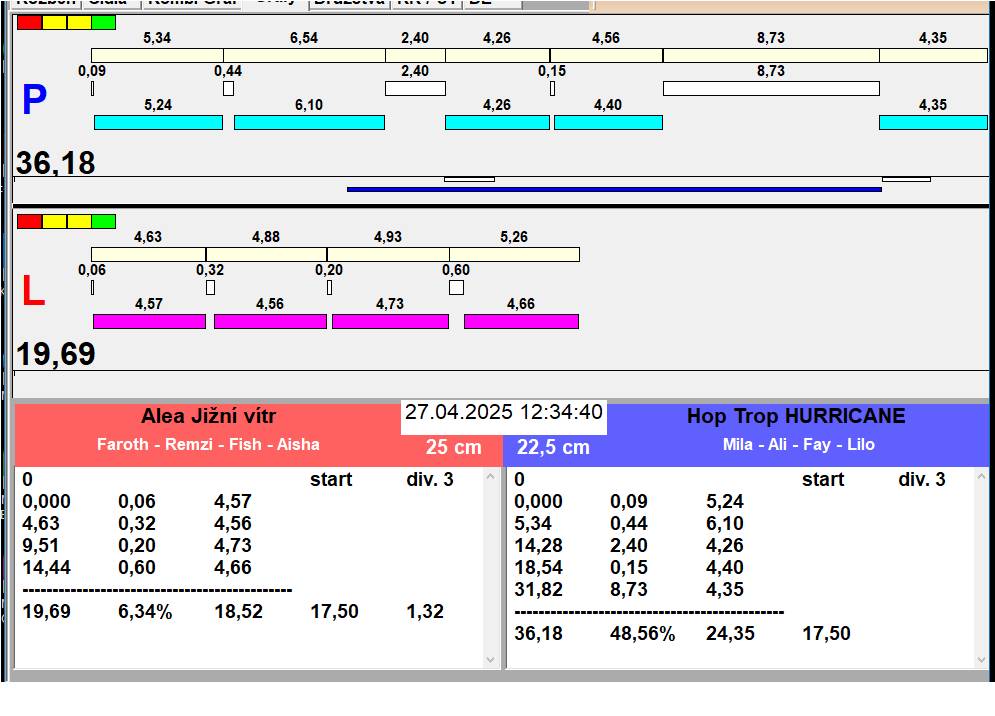
Task: Click the 25 cm jump height
Action: pos(454,447)
